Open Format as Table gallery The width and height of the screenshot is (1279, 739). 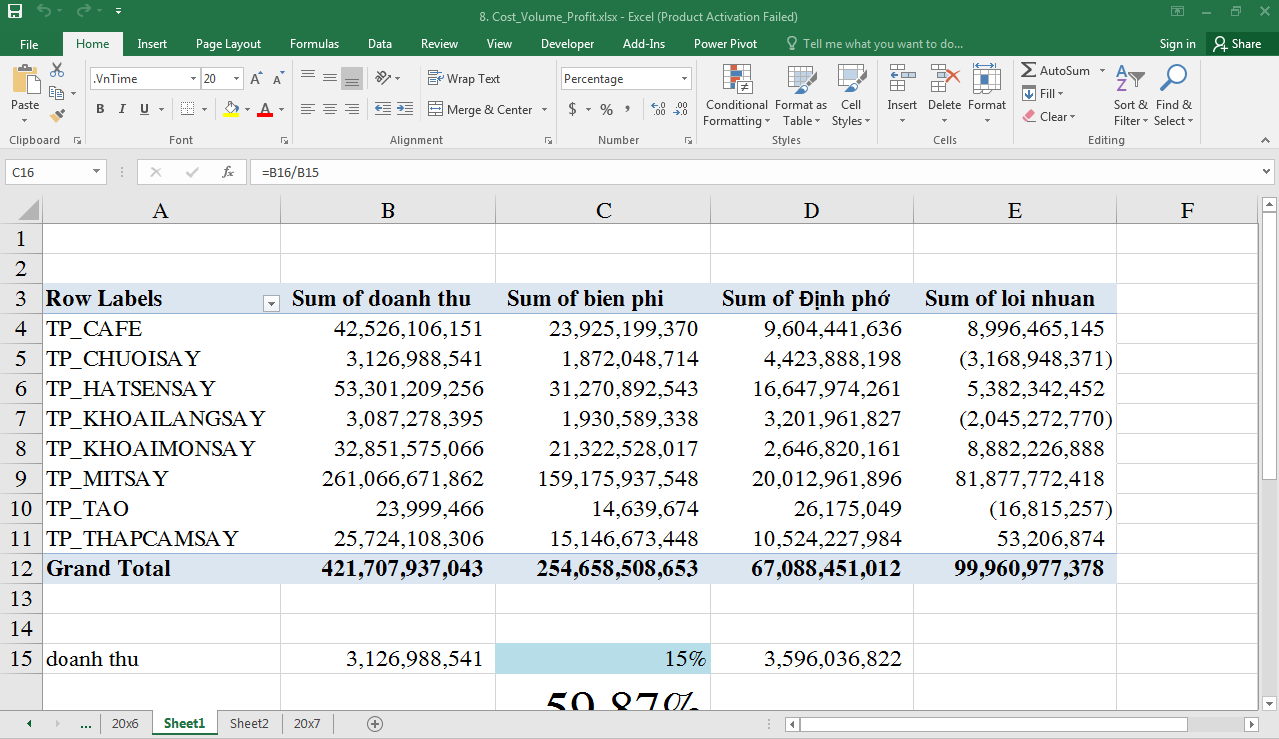tap(800, 96)
